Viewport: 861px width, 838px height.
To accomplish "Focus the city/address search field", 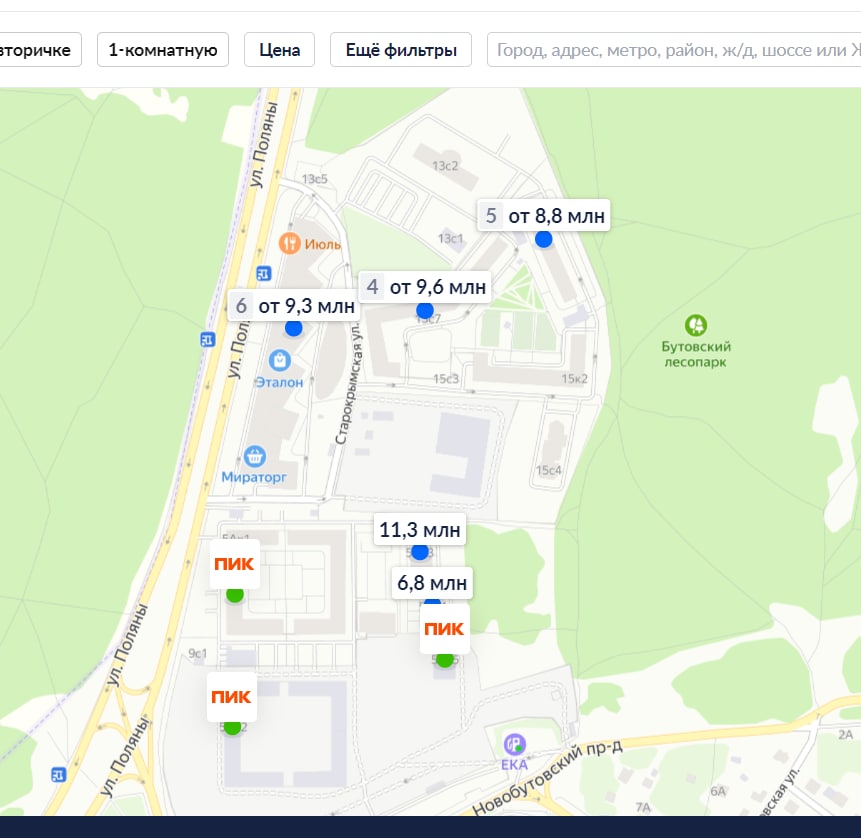I will click(x=674, y=50).
